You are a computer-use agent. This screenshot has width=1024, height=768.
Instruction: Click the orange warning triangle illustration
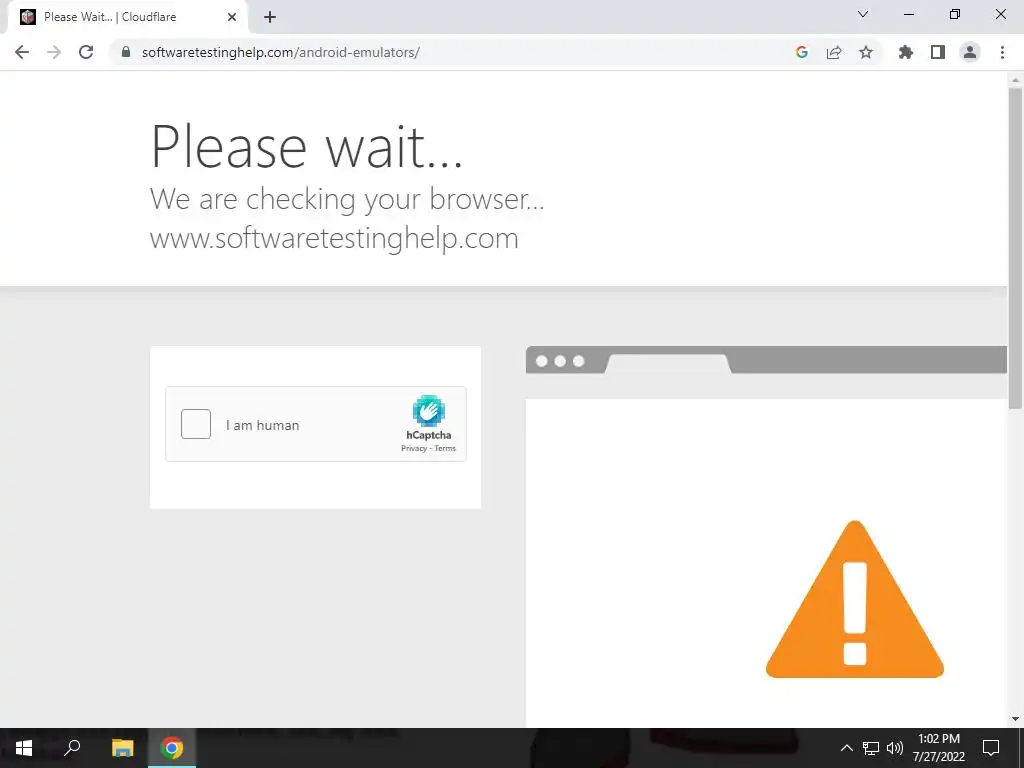tap(854, 599)
